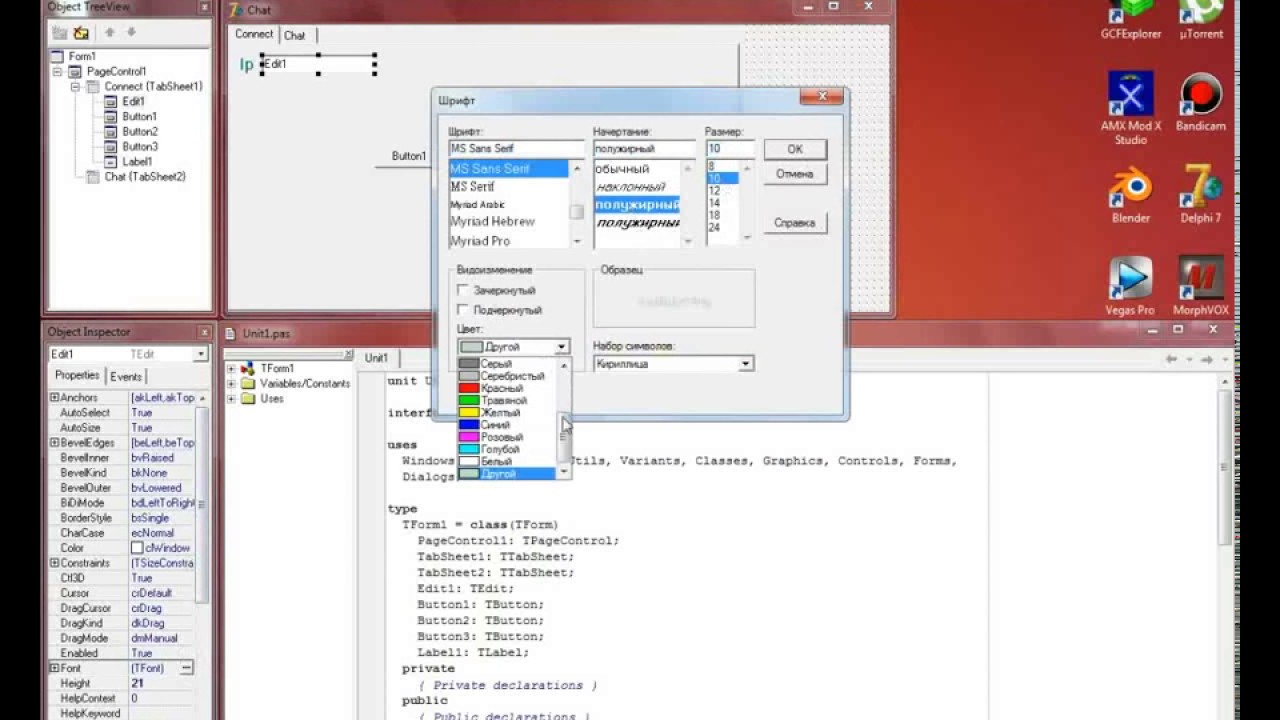The image size is (1280, 720).
Task: Select обычный (regular) font style
Action: pyautogui.click(x=637, y=169)
